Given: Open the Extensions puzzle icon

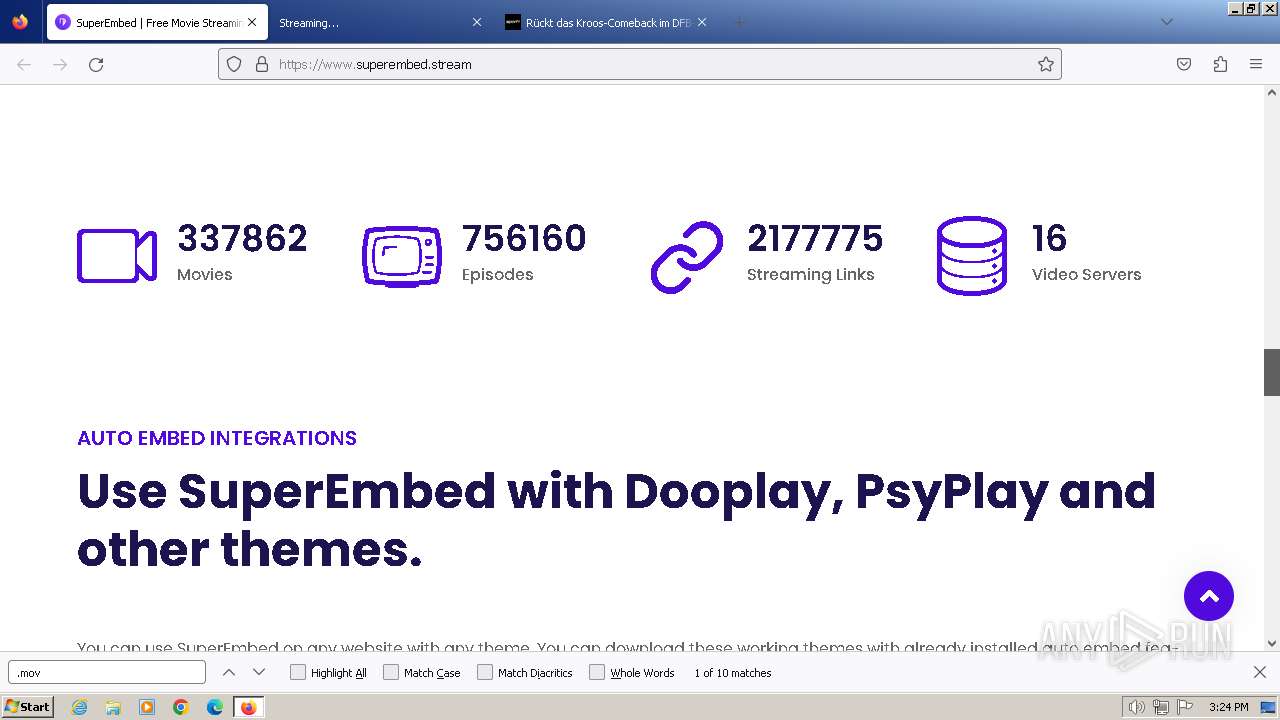Looking at the screenshot, I should 1220,64.
